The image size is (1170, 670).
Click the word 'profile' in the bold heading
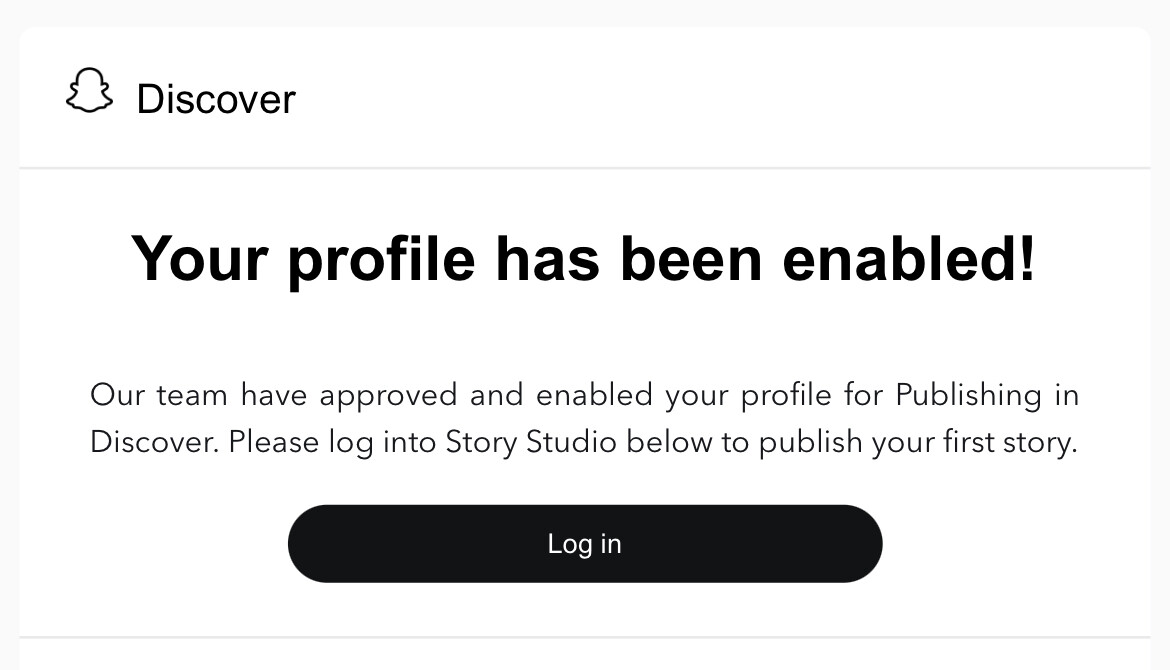[381, 262]
